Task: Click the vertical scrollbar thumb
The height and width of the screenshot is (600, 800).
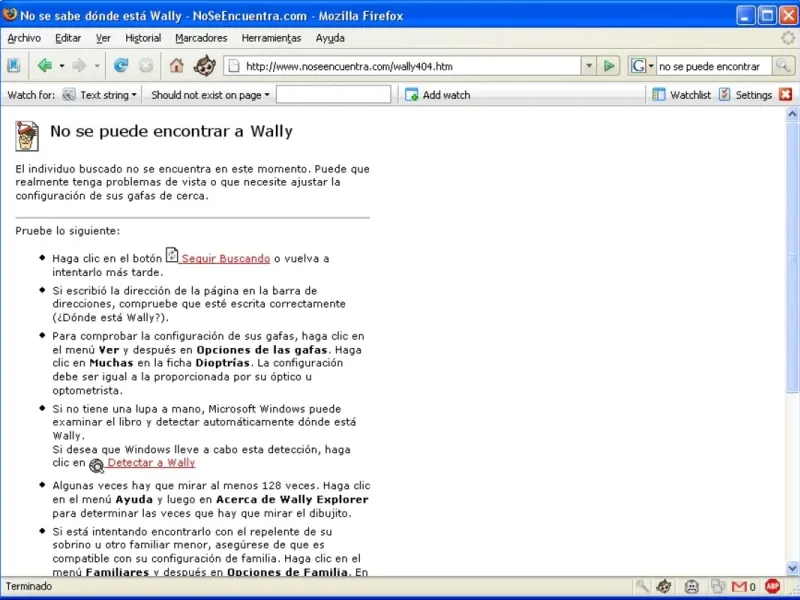Action: tap(792, 257)
